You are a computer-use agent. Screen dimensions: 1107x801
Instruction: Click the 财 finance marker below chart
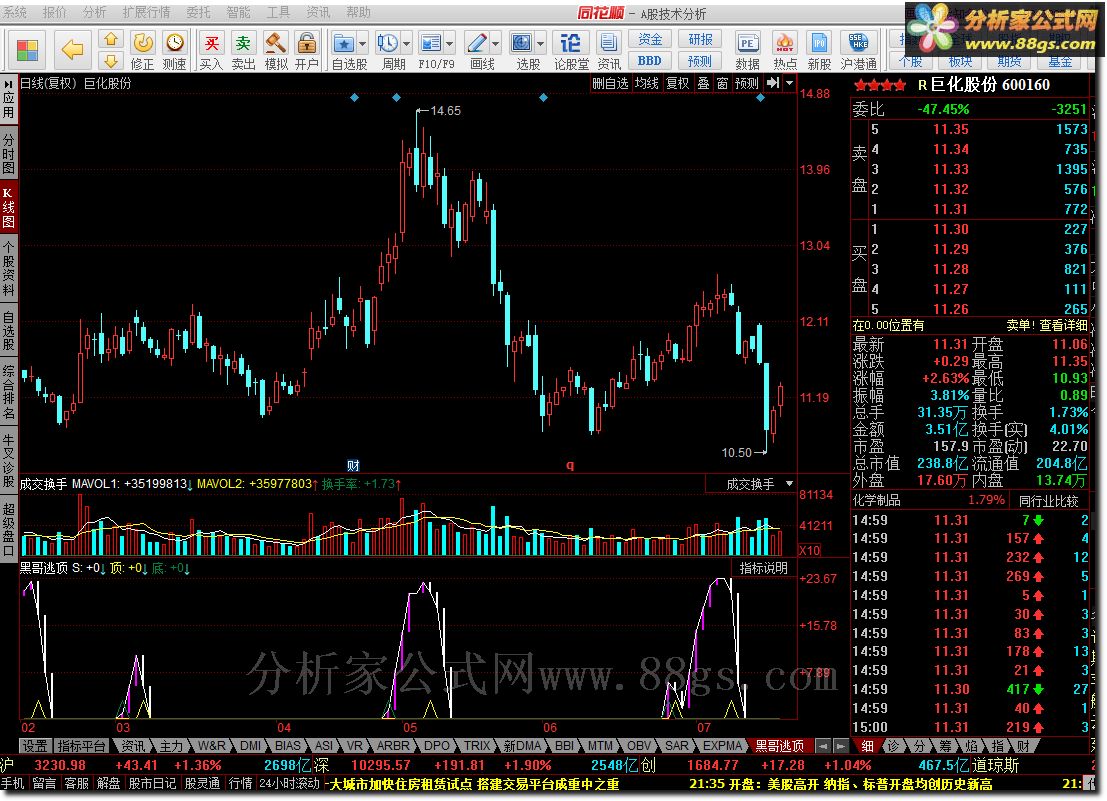pos(353,465)
